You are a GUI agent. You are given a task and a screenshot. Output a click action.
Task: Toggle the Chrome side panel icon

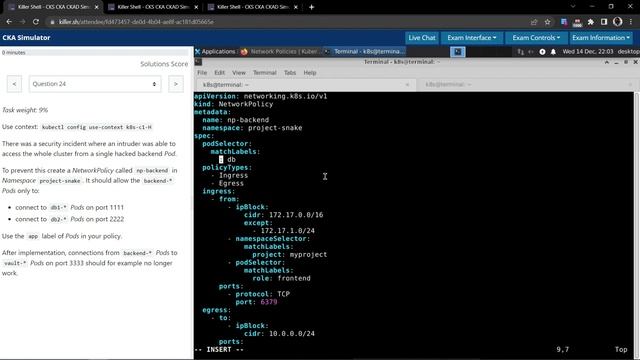coord(604,22)
